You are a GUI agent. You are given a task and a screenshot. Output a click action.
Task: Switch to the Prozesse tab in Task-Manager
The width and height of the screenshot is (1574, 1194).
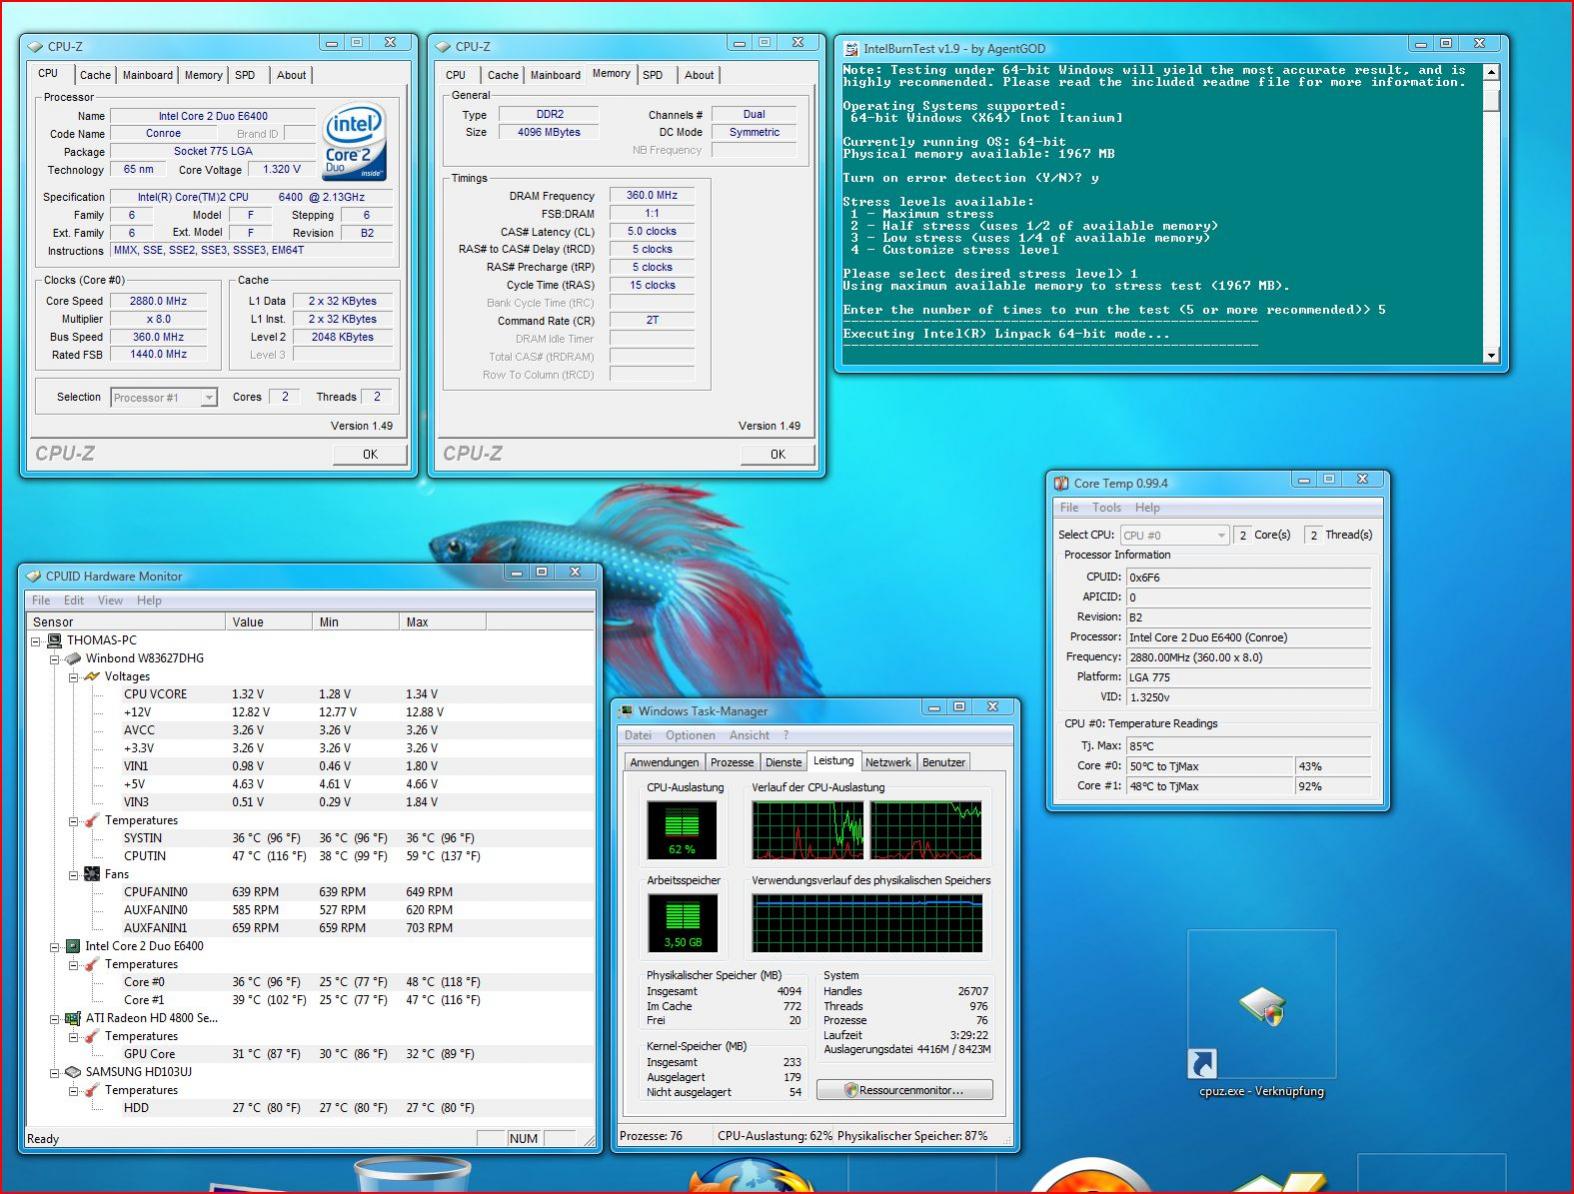[x=732, y=762]
